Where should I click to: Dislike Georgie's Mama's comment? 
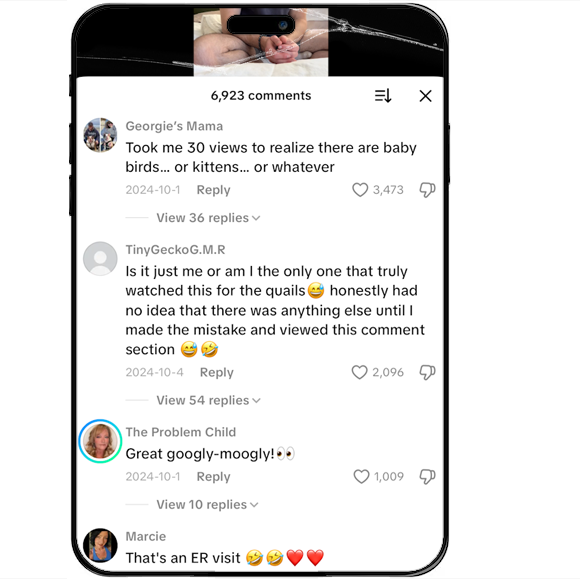tap(427, 190)
